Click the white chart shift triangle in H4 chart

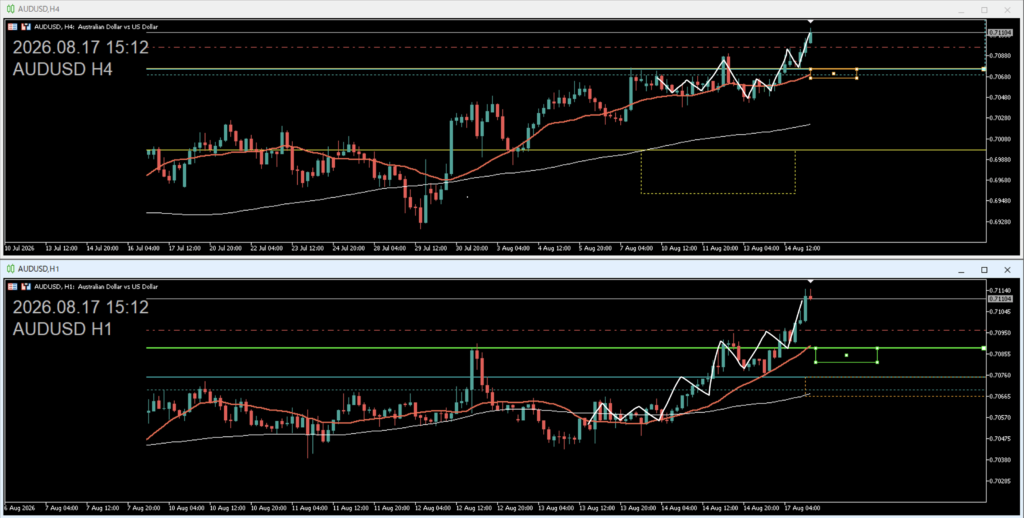pos(810,22)
